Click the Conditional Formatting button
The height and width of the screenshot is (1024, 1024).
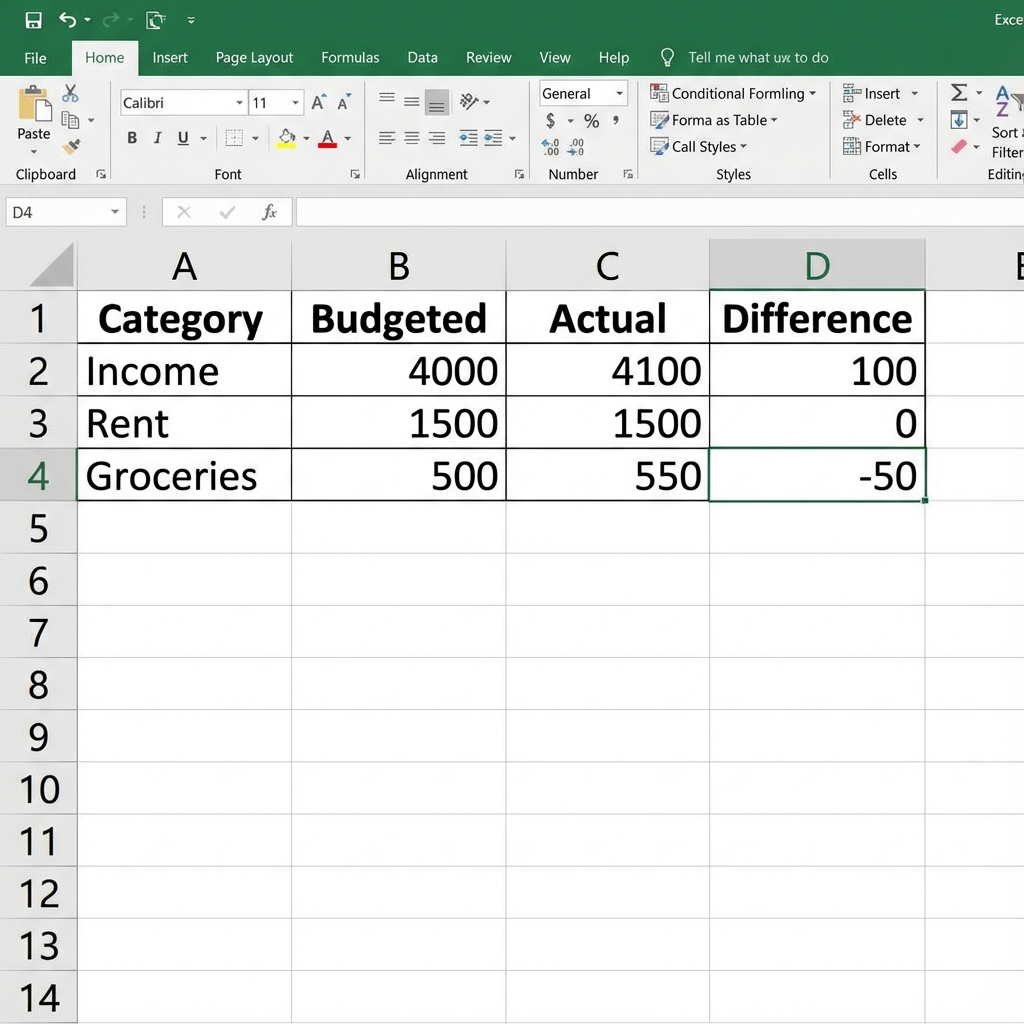(733, 93)
